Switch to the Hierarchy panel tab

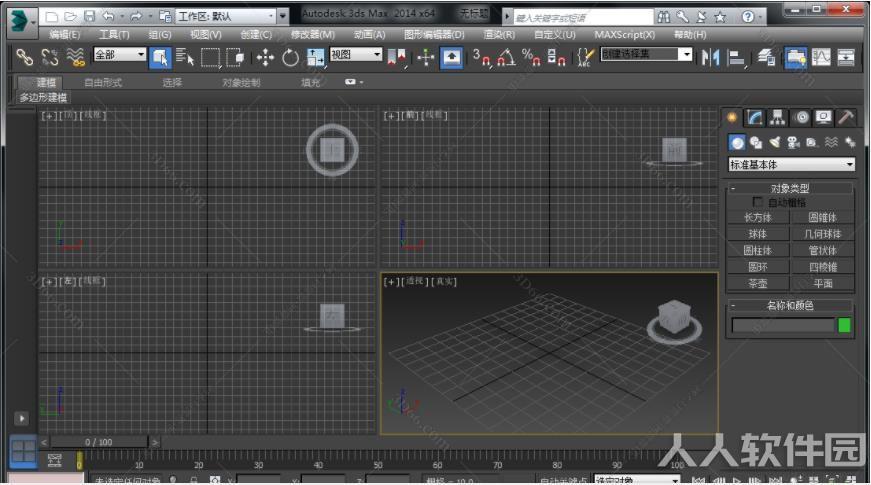click(777, 117)
